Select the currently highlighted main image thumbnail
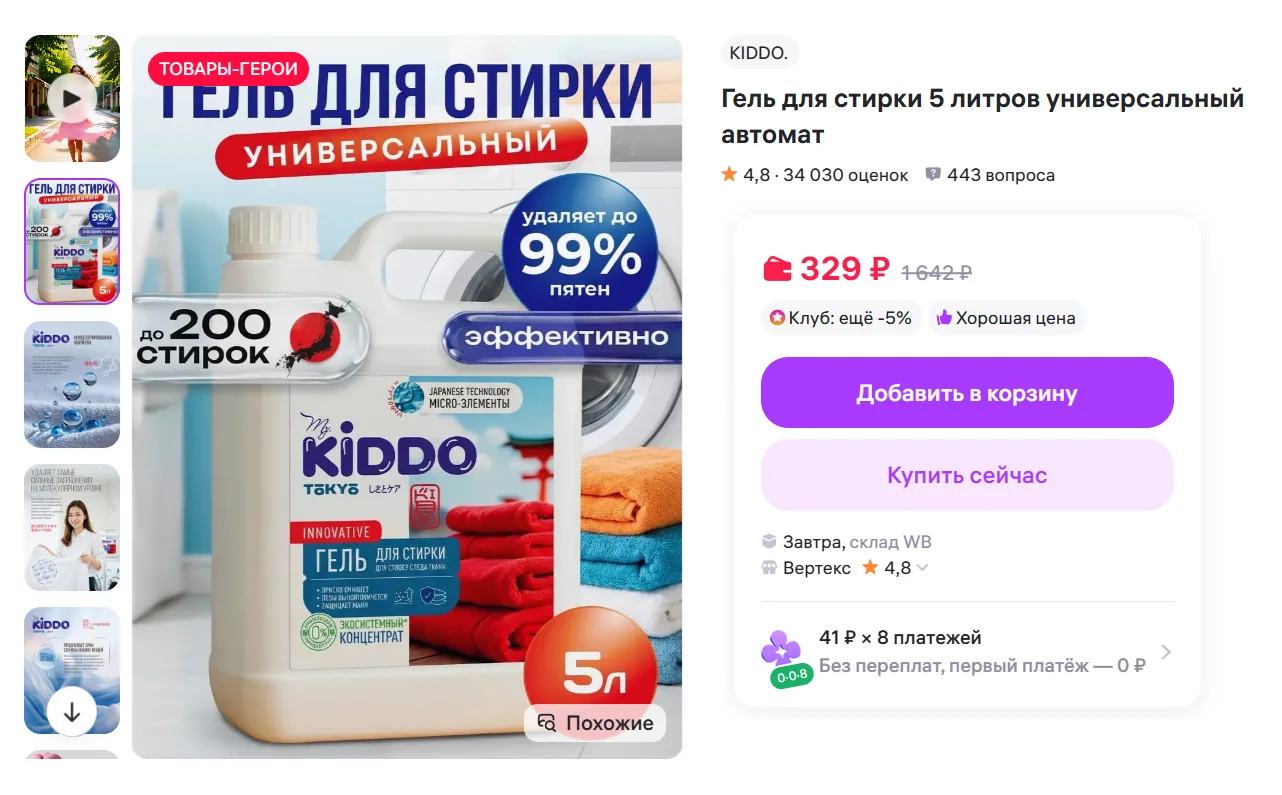The height and width of the screenshot is (795, 1282). tap(72, 241)
